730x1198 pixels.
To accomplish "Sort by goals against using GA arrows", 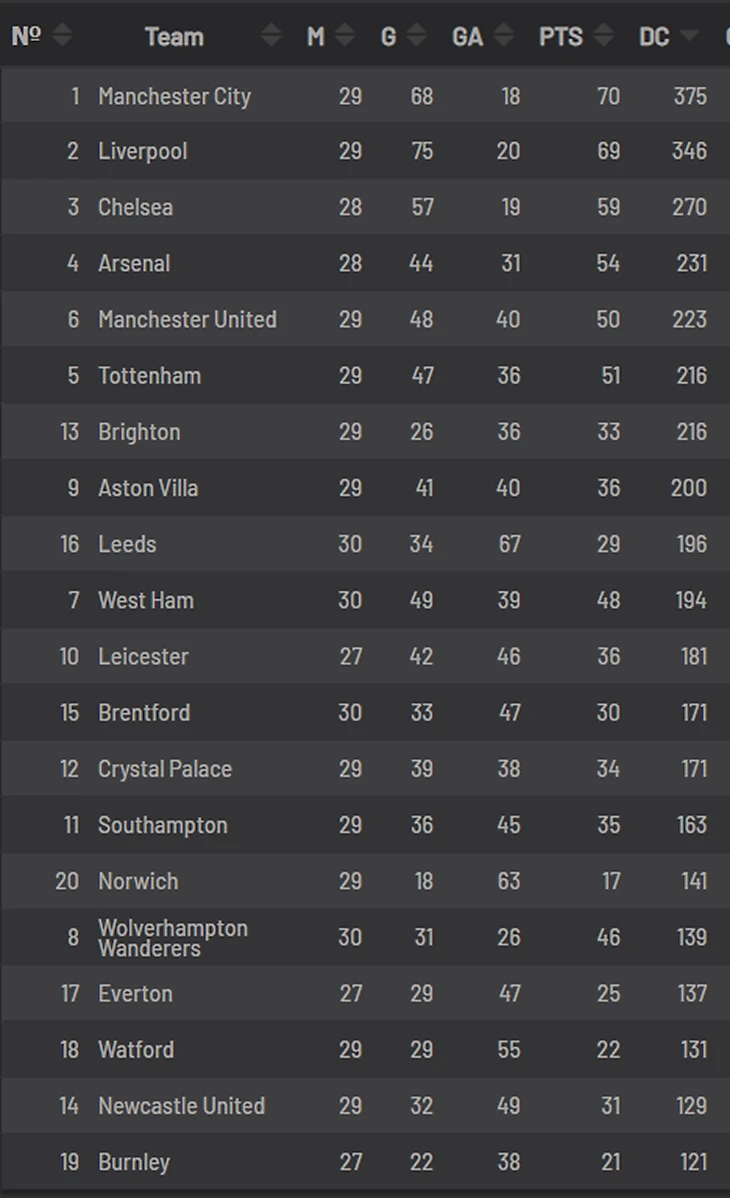I will (x=504, y=36).
